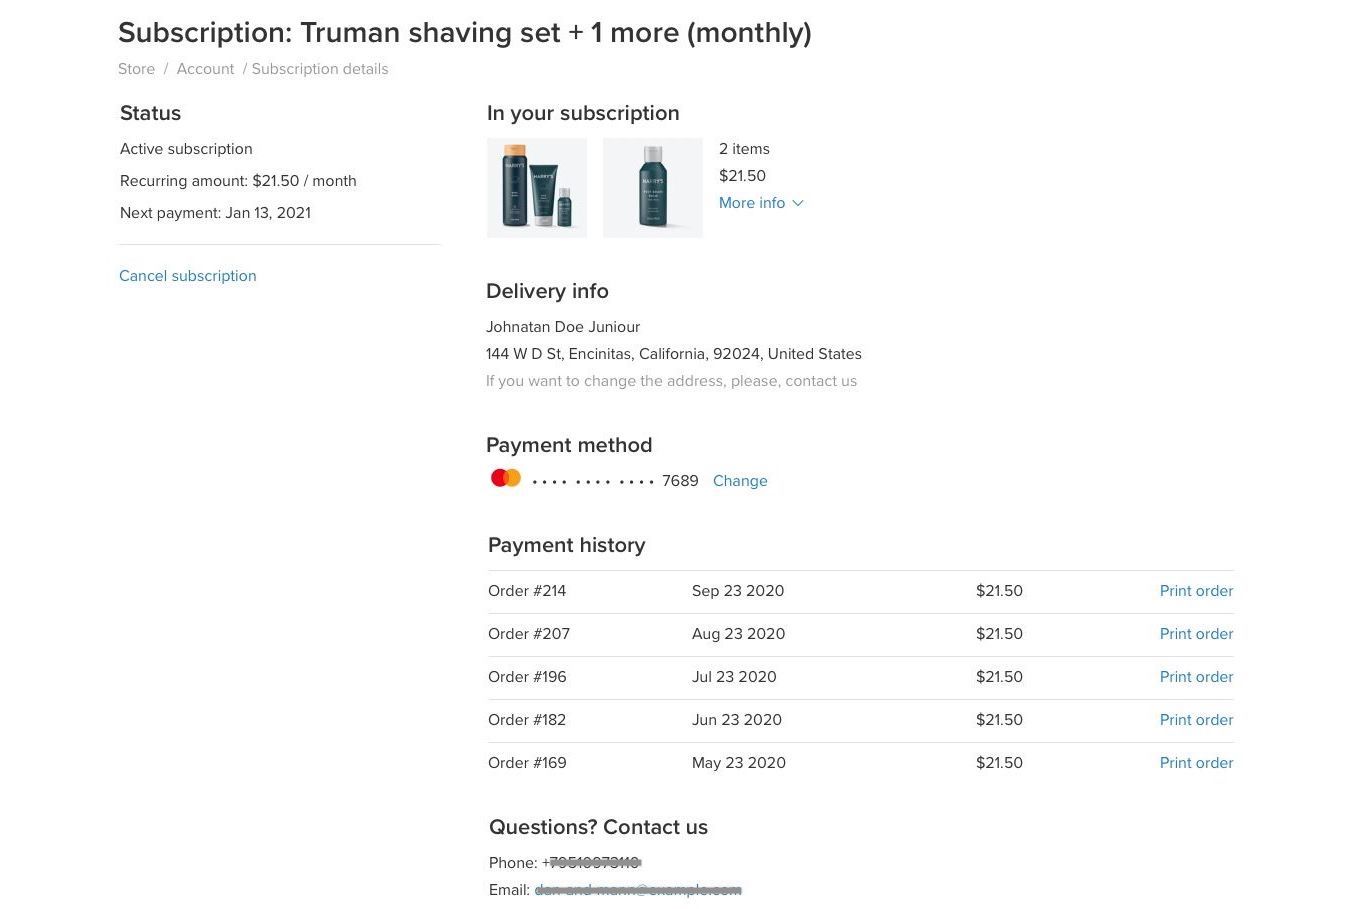Viewport: 1361px width, 909px height.
Task: Select the Order #169 row
Action: click(x=527, y=762)
